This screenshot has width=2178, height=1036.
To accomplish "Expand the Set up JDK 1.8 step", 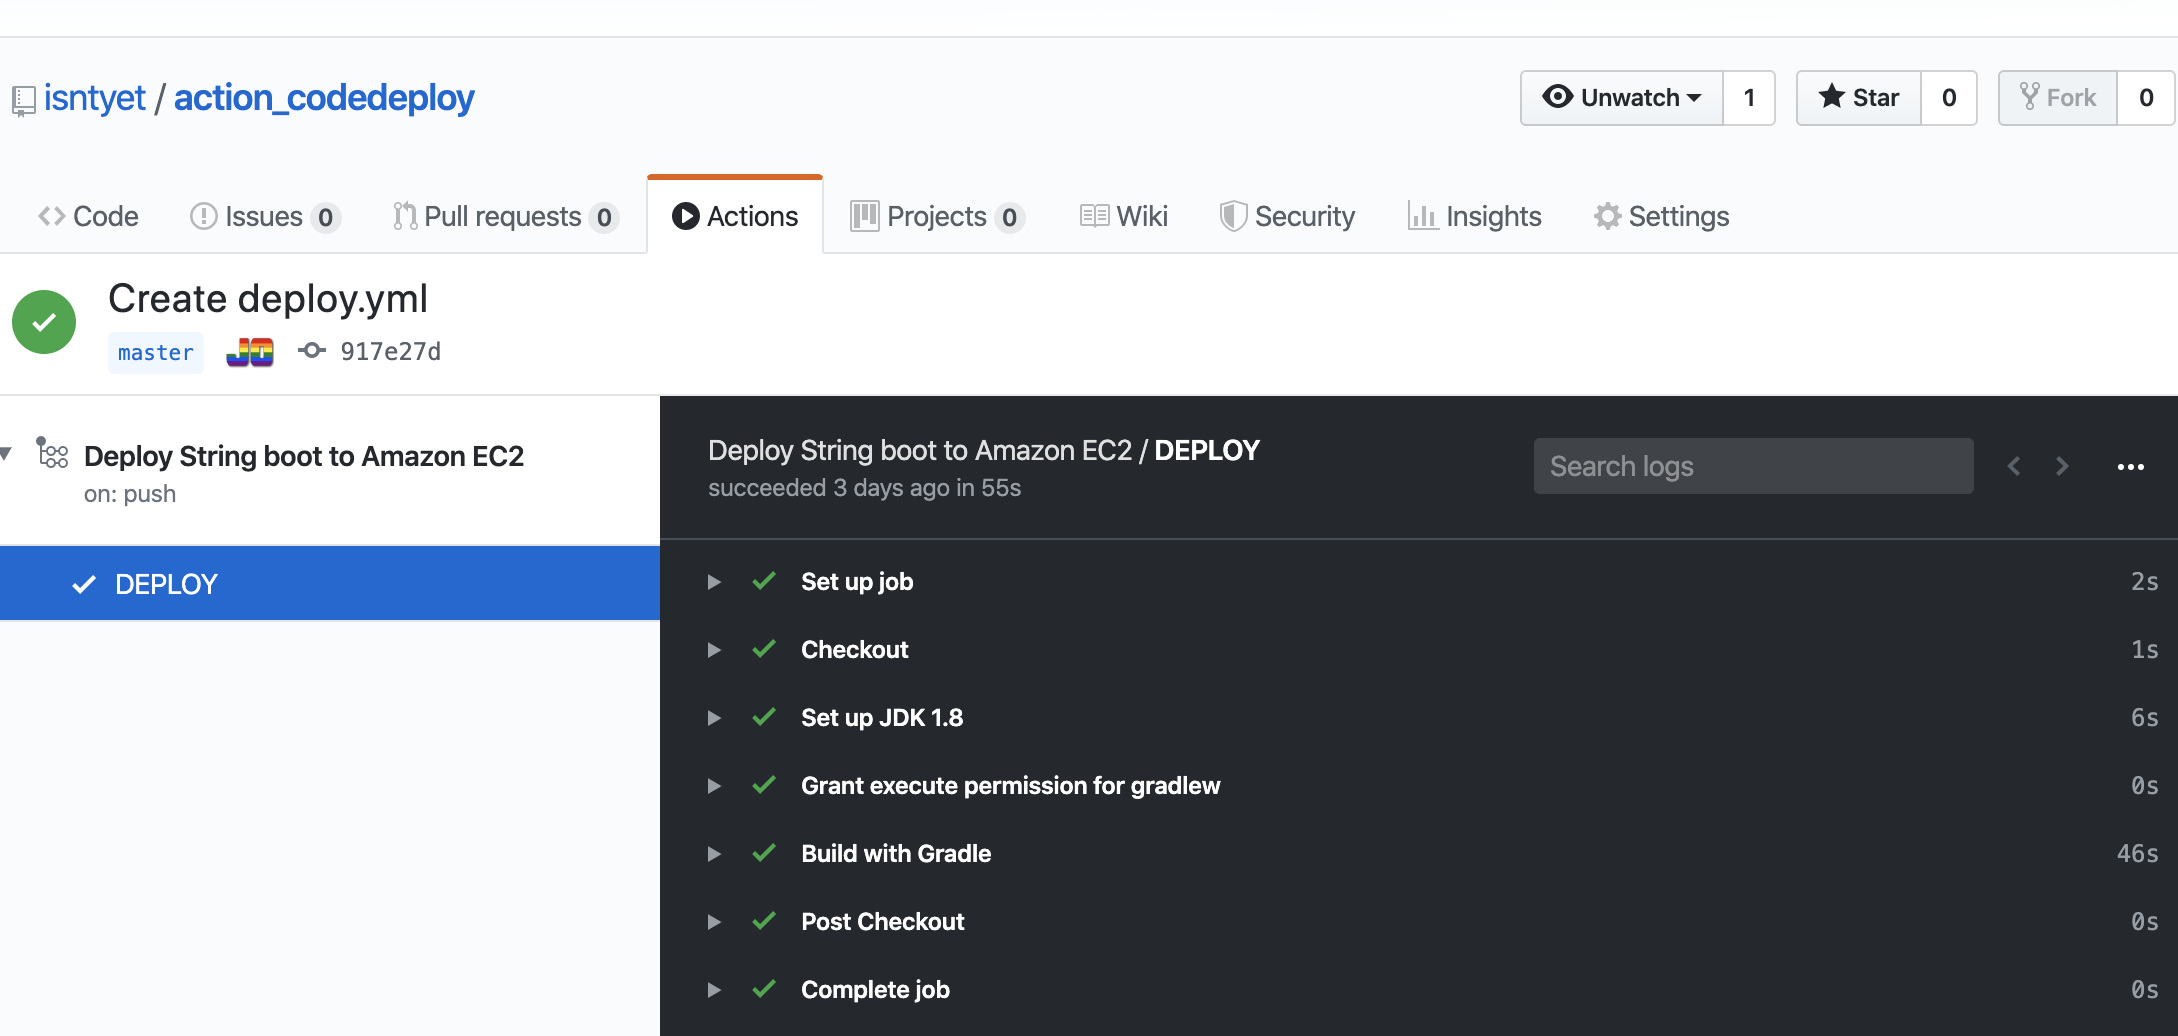I will 714,718.
